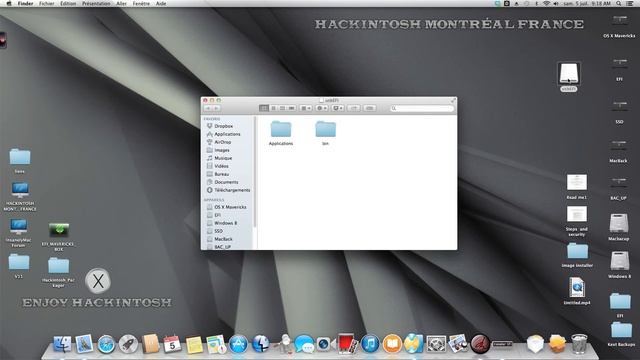Select MacBack volume in Finder sidebar
This screenshot has height=360, width=640.
pyautogui.click(x=223, y=239)
